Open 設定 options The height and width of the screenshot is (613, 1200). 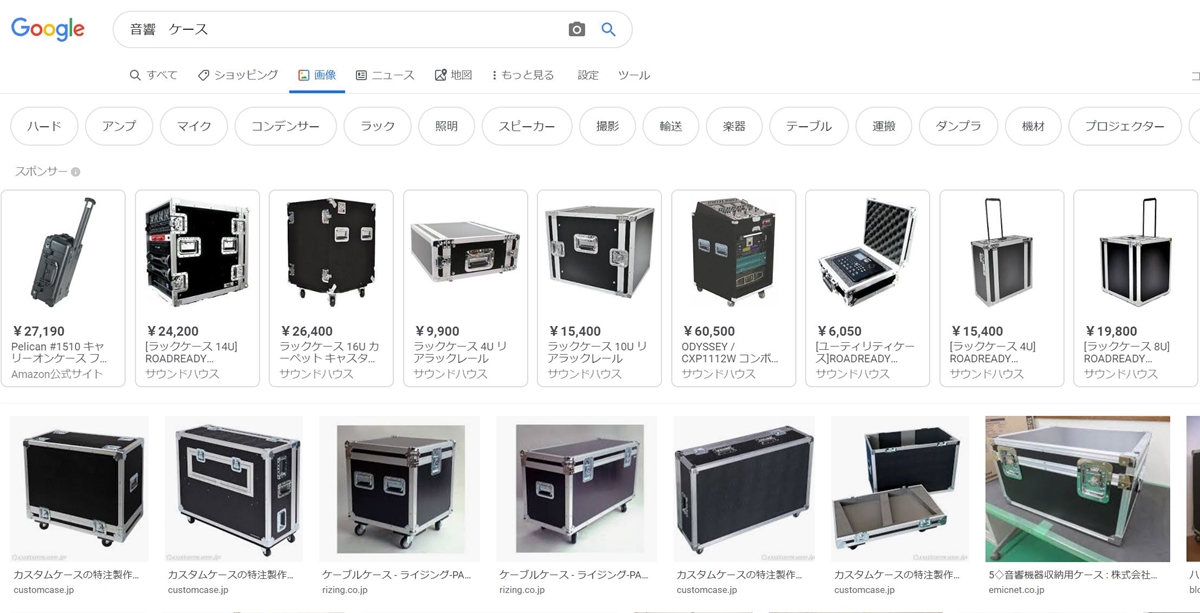click(588, 75)
